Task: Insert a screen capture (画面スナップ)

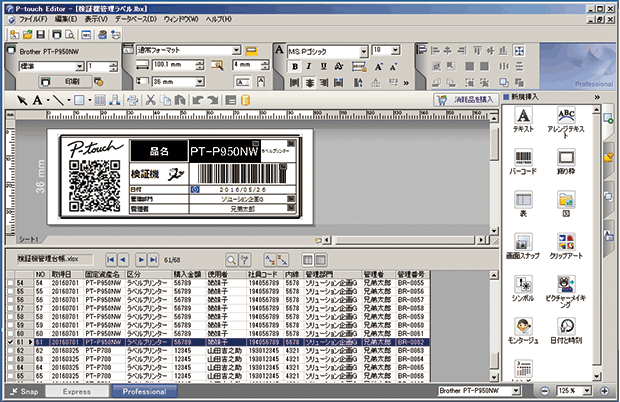Action: (x=523, y=246)
